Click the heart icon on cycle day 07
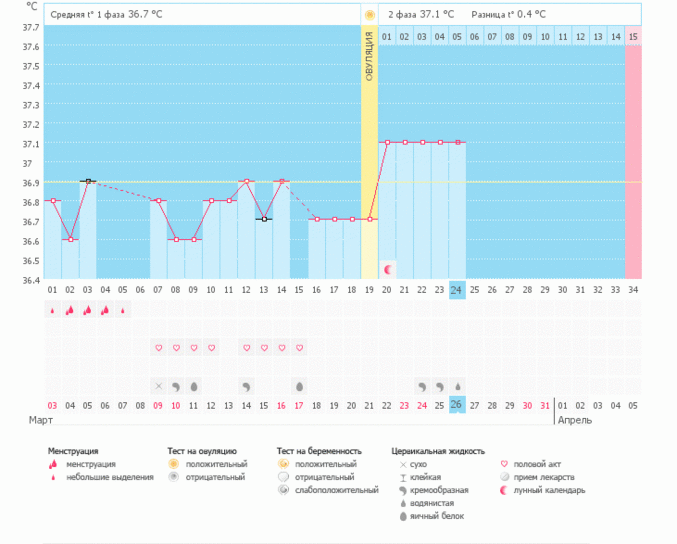Viewport: 677px width, 544px height. pyautogui.click(x=158, y=348)
